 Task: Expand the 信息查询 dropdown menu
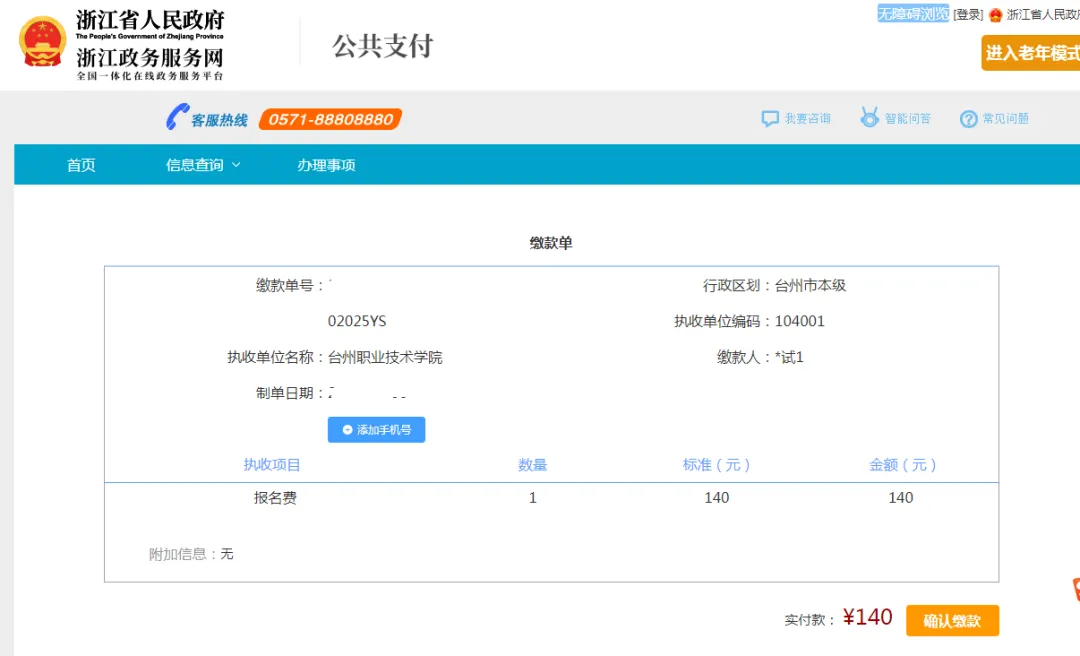pos(203,165)
